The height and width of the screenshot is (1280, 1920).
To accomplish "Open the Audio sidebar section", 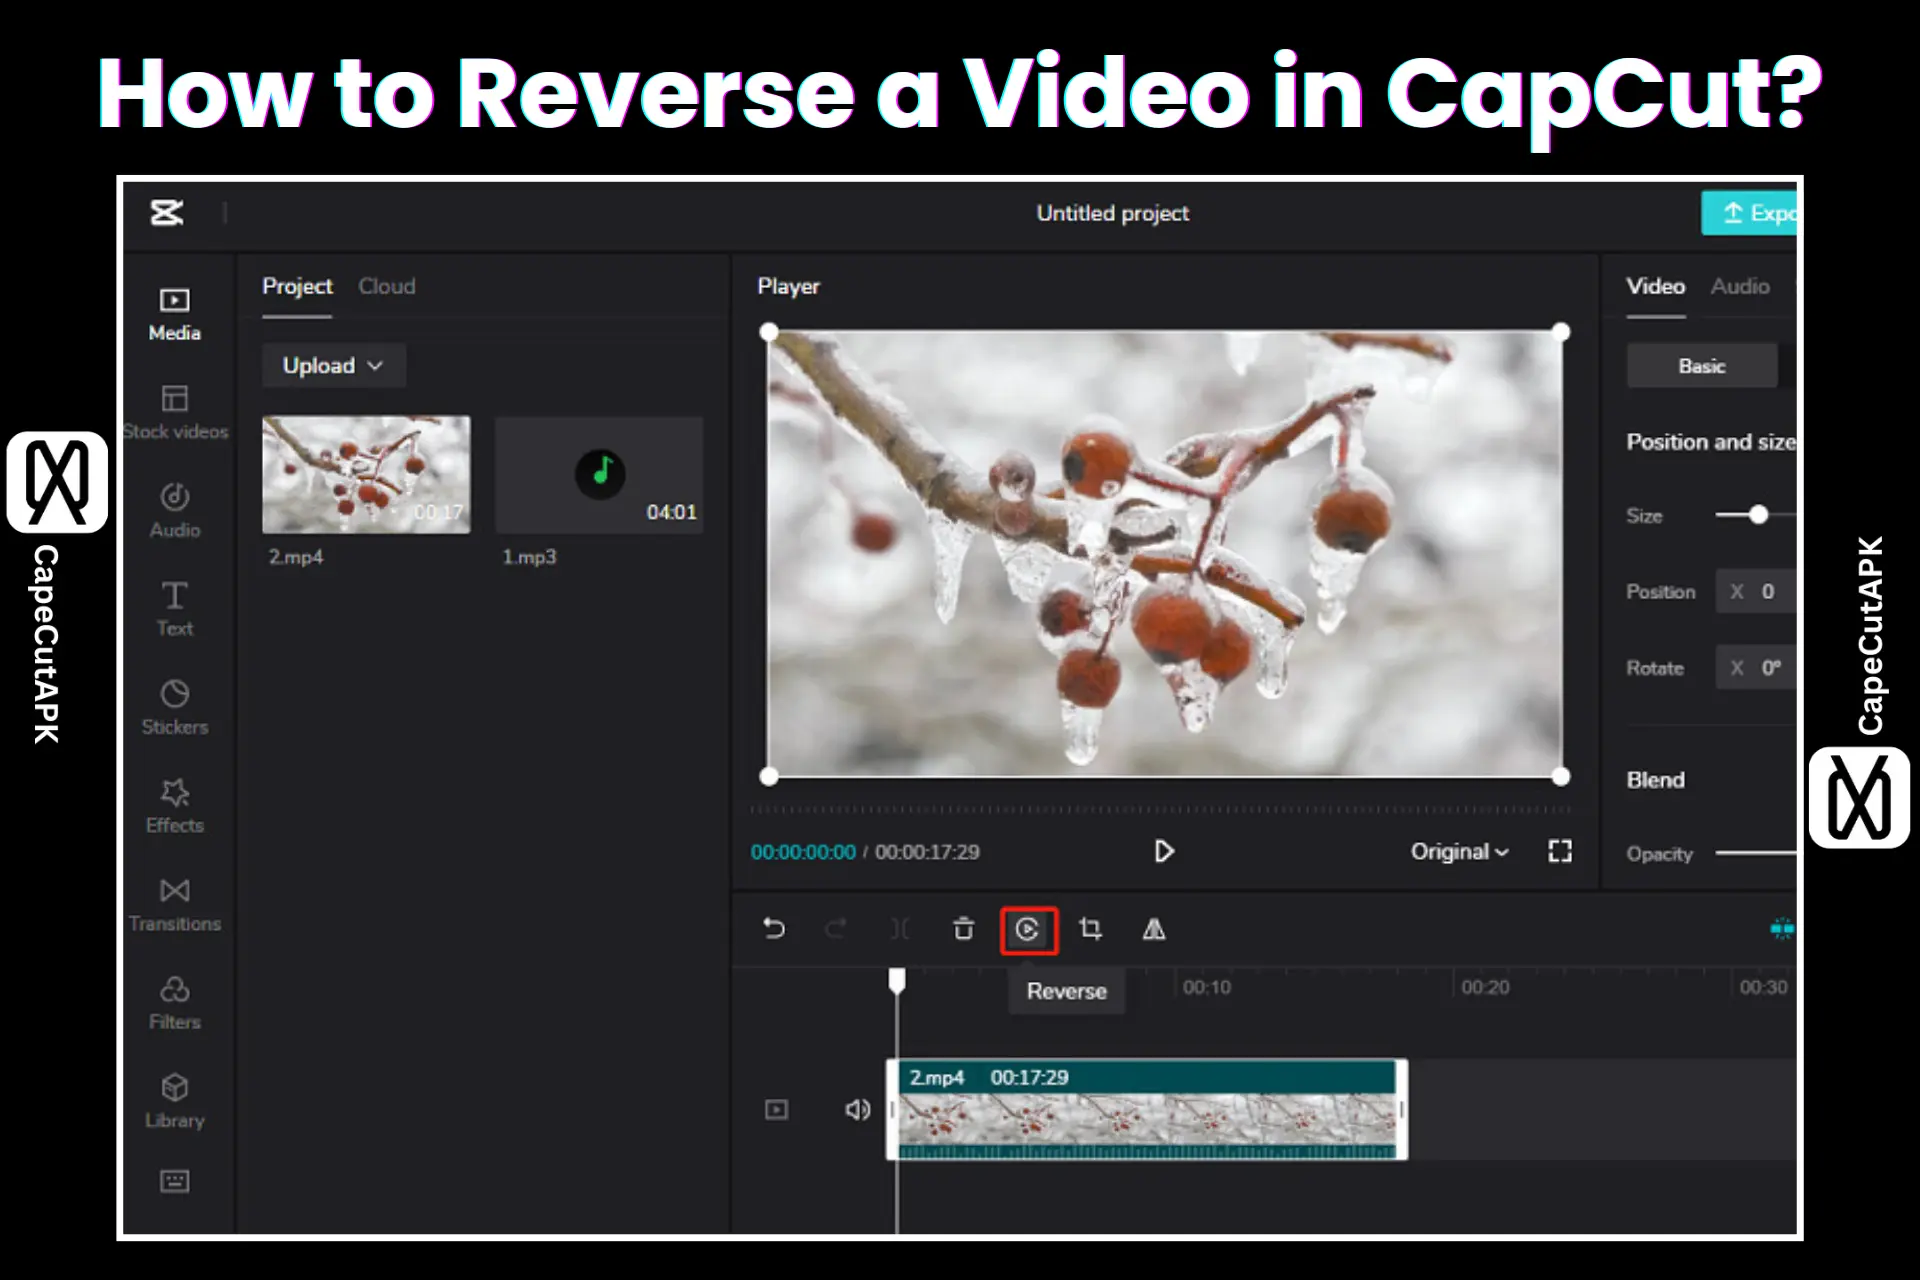I will pos(175,511).
